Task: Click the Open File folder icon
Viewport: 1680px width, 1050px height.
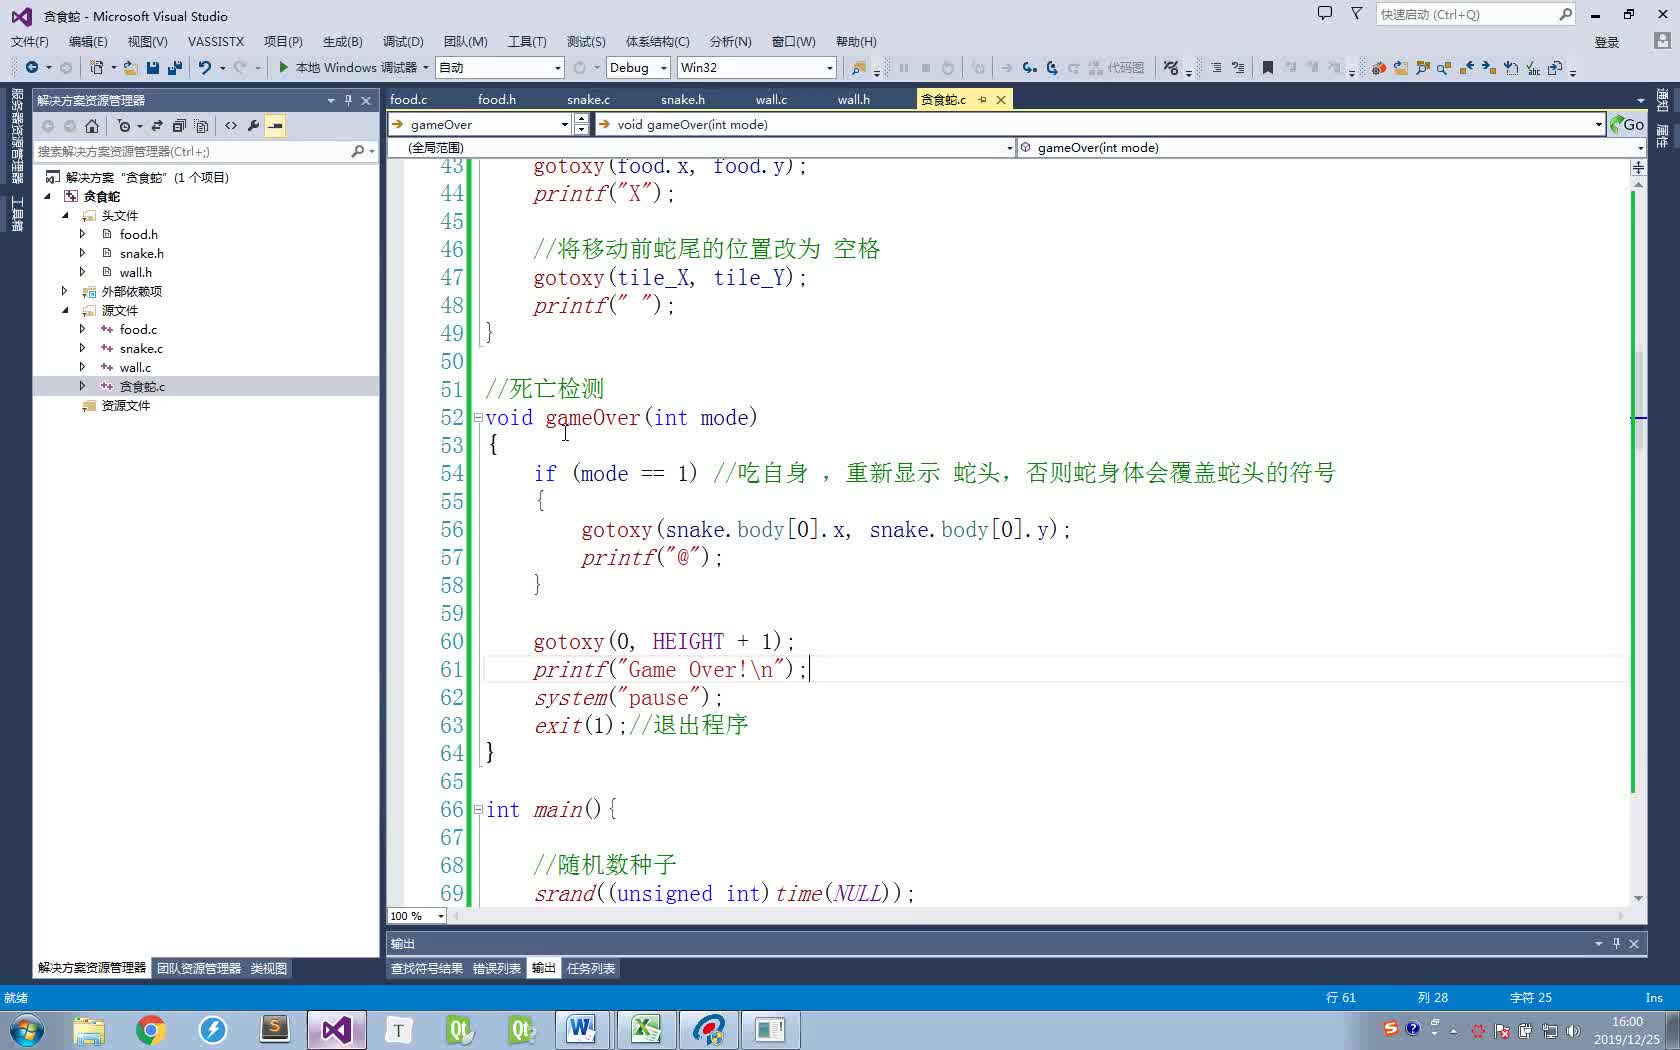Action: click(131, 67)
